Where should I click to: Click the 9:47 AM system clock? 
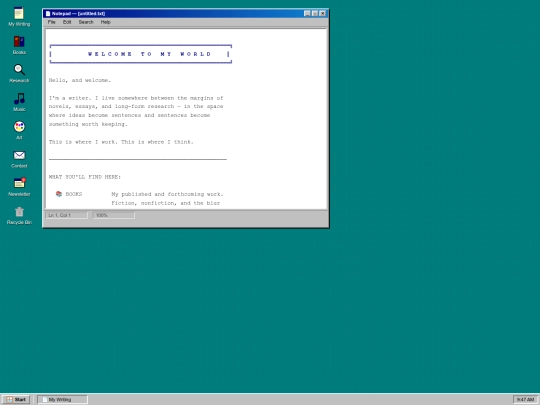coord(525,399)
